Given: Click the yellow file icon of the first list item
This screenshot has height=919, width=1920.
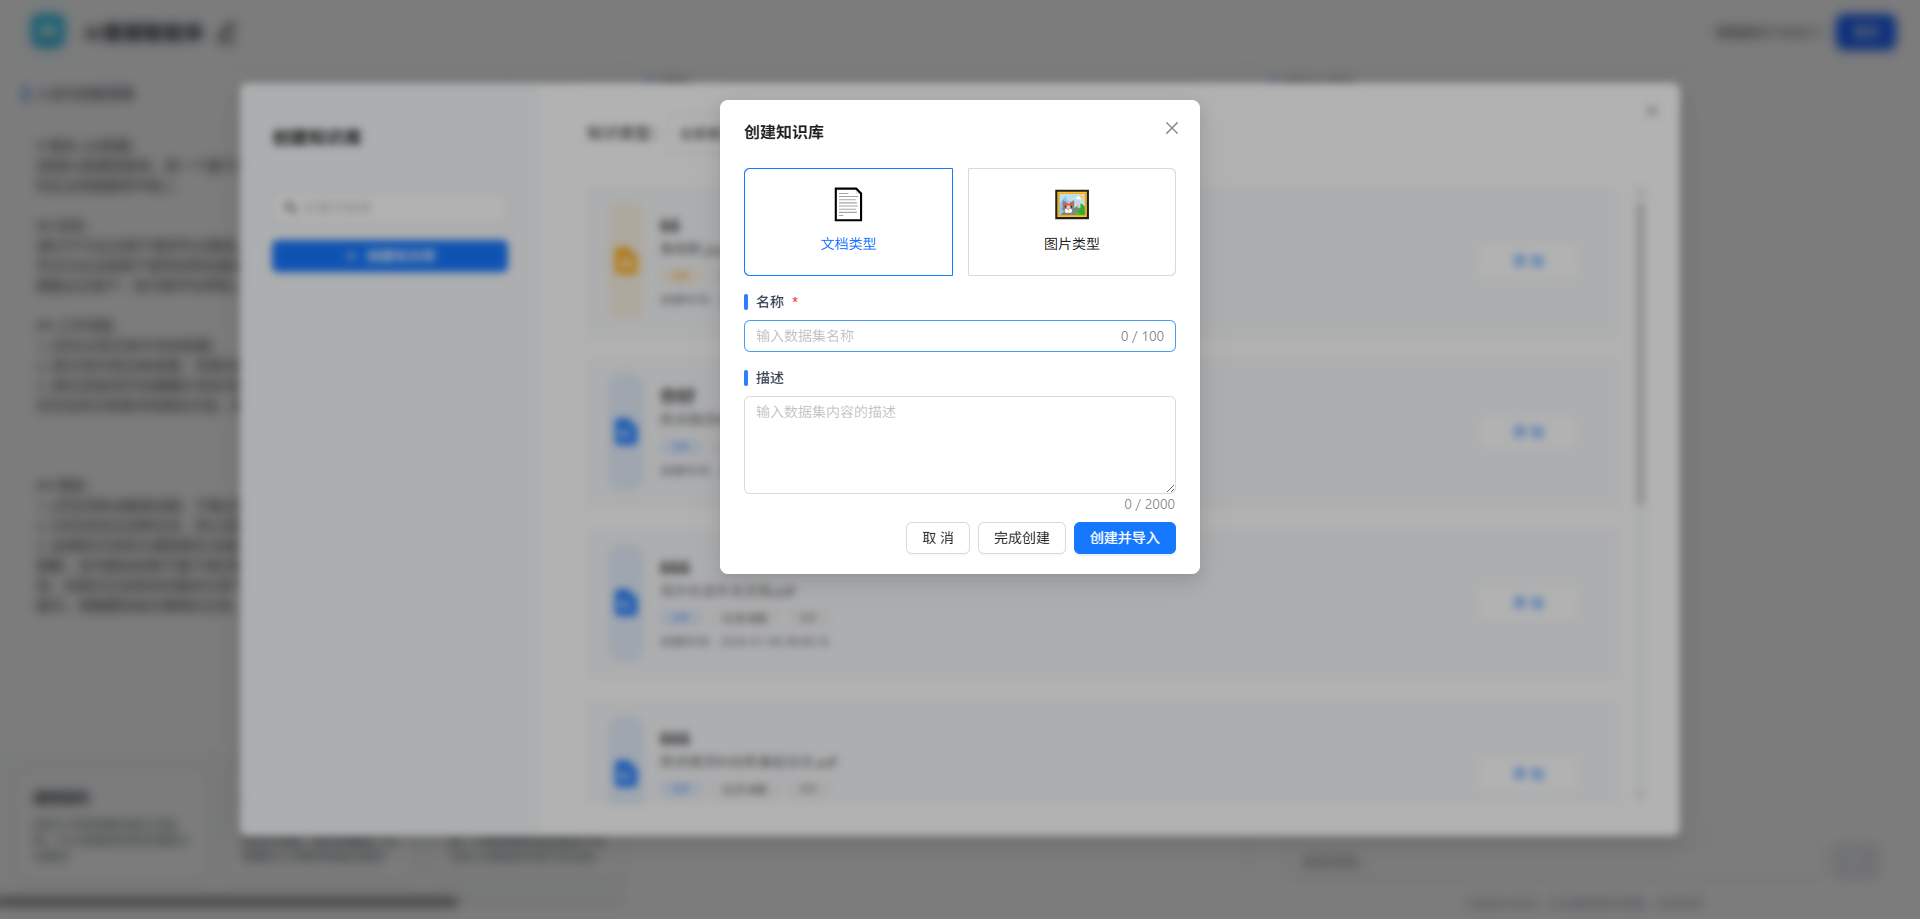Looking at the screenshot, I should (625, 260).
